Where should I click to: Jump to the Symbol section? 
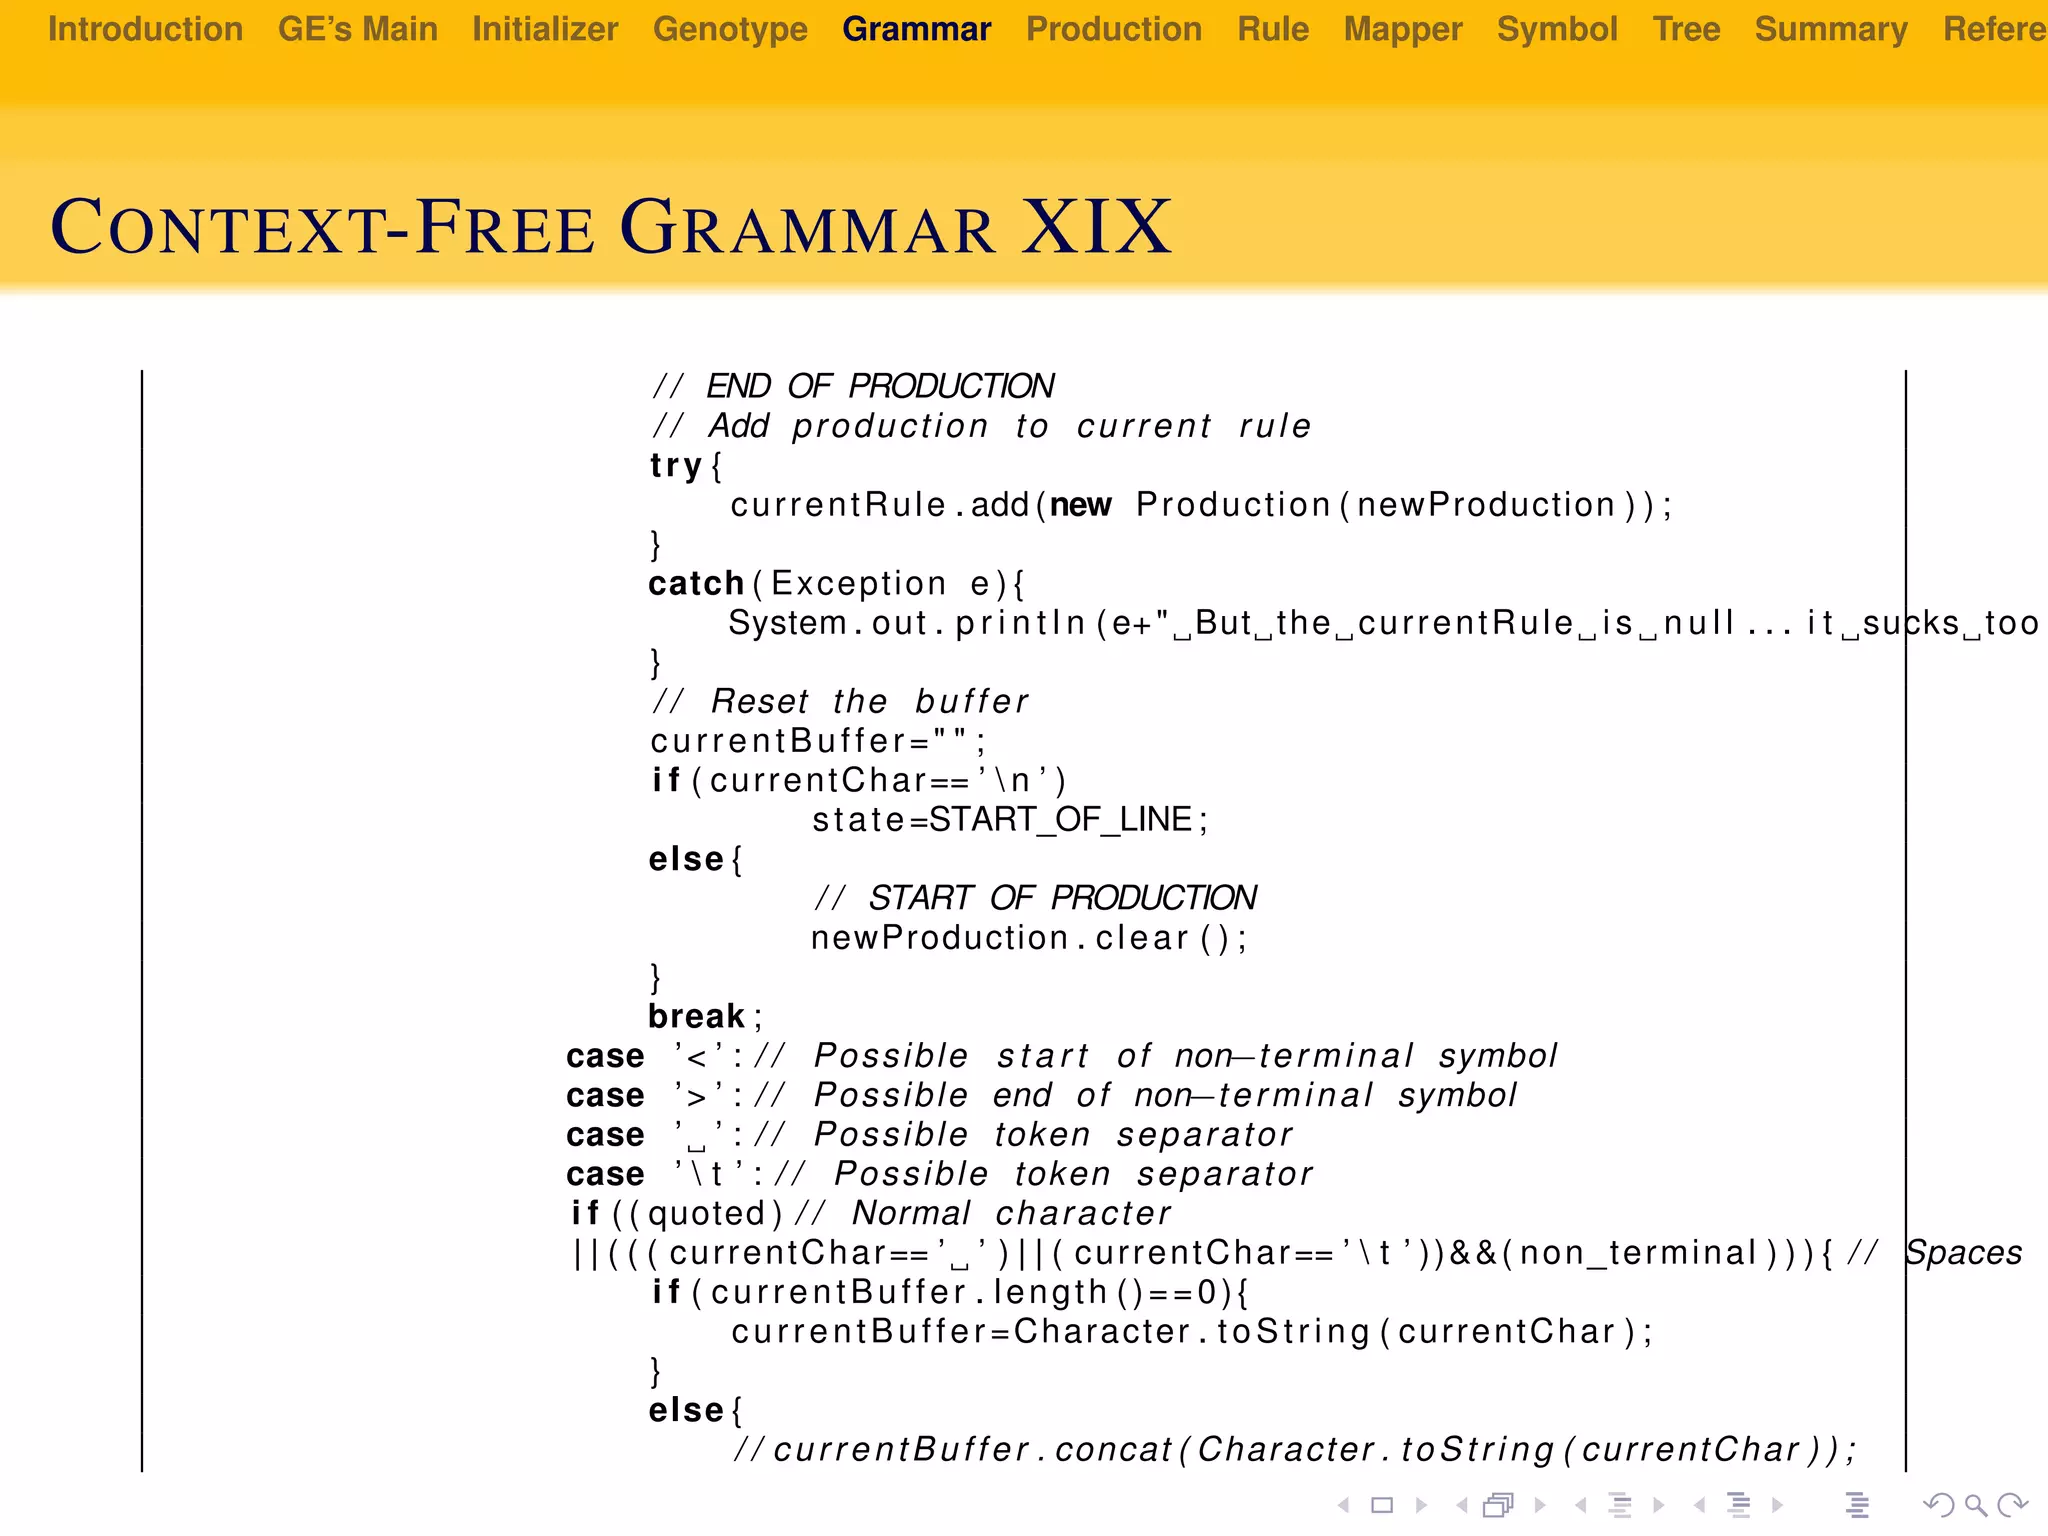point(1557,29)
